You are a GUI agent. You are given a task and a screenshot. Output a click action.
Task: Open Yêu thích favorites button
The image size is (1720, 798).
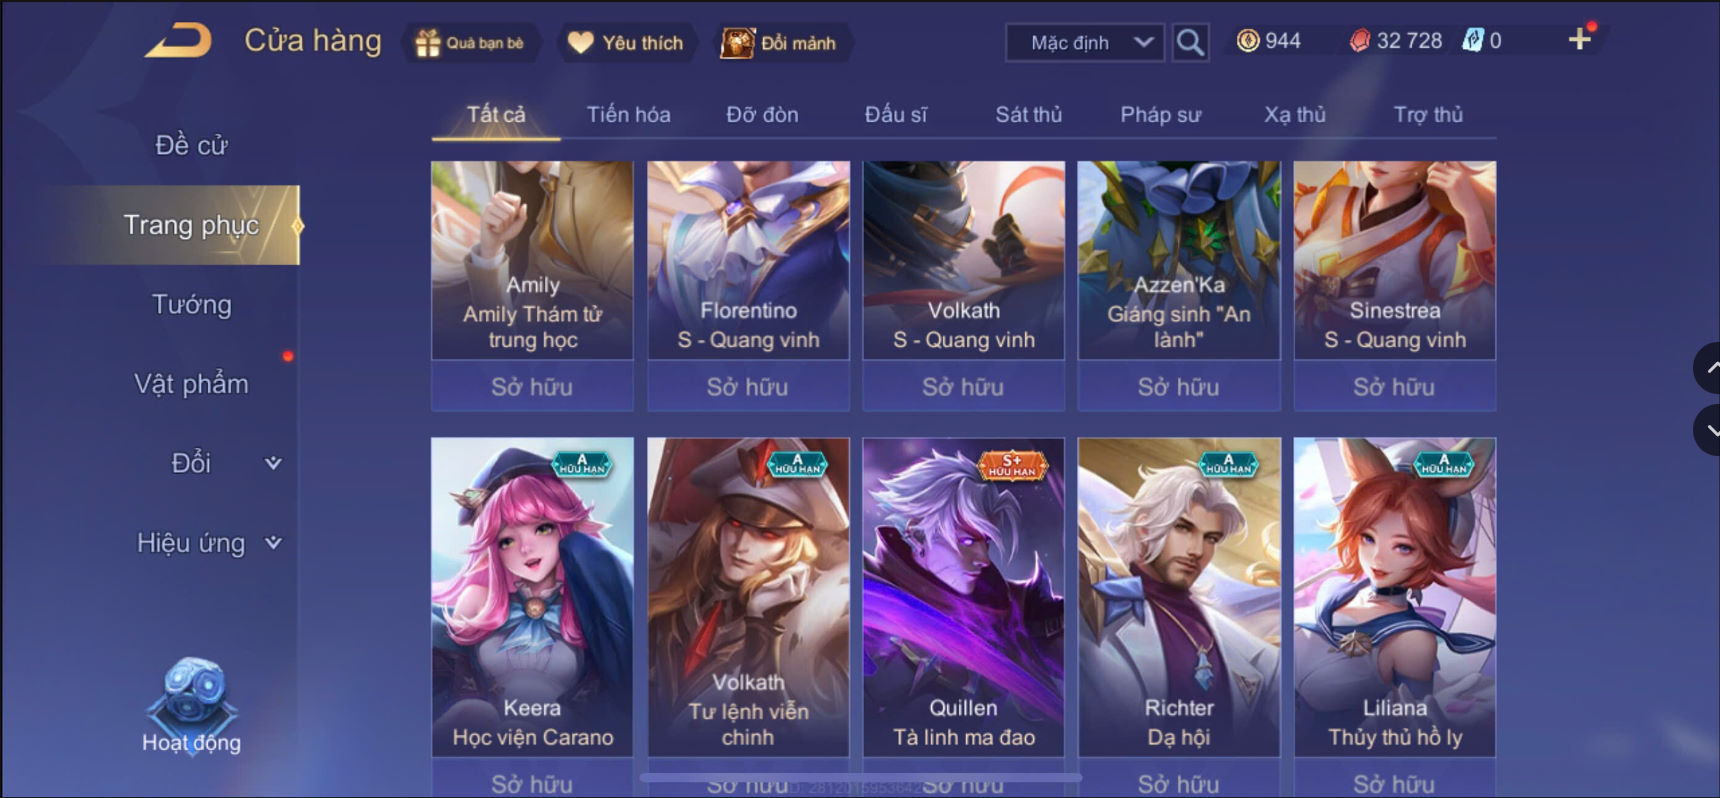[628, 43]
